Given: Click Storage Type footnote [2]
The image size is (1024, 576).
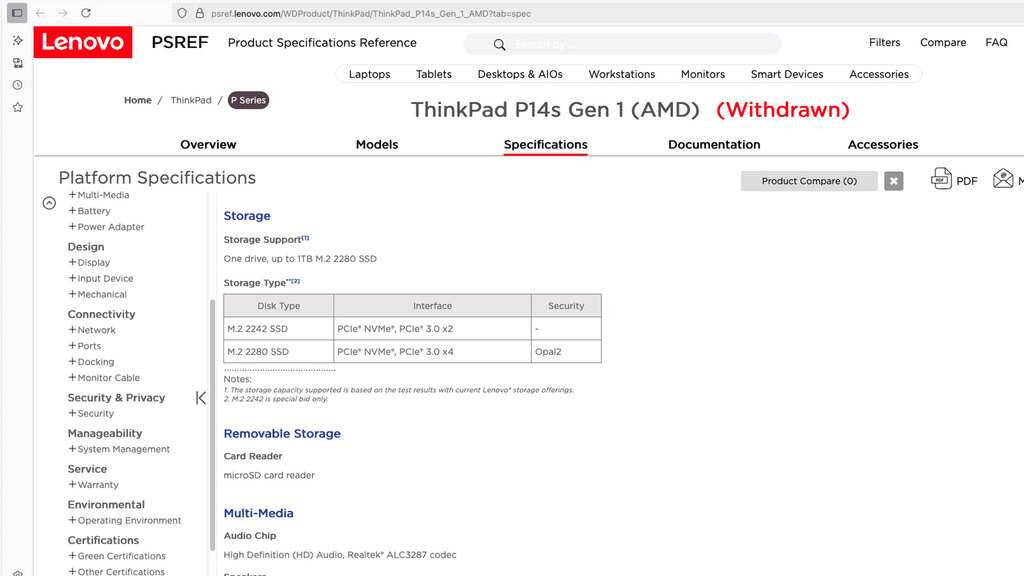Looking at the screenshot, I should (295, 281).
